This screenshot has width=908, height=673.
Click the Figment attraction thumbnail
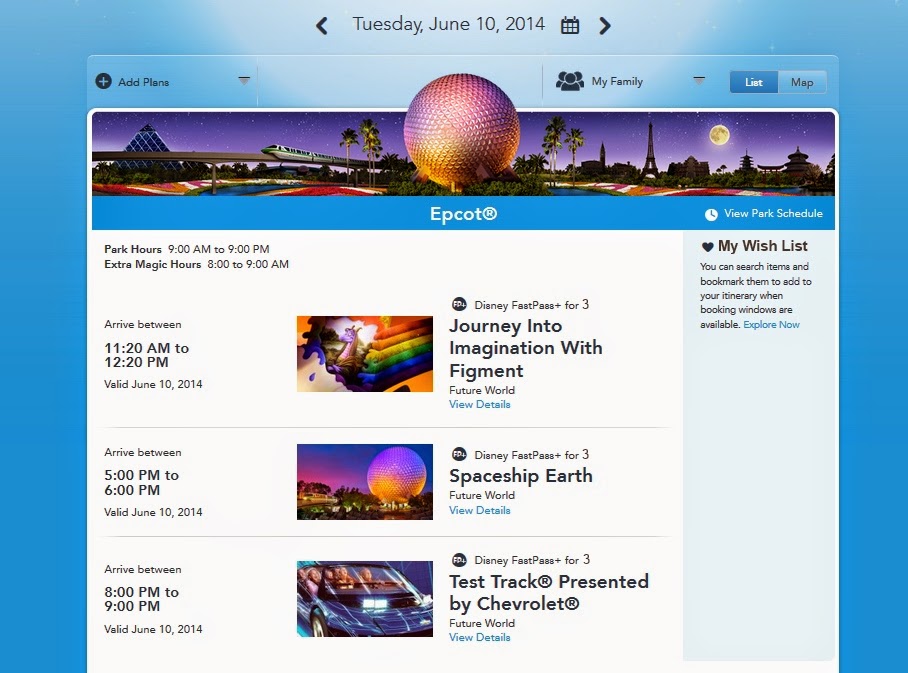click(x=365, y=354)
